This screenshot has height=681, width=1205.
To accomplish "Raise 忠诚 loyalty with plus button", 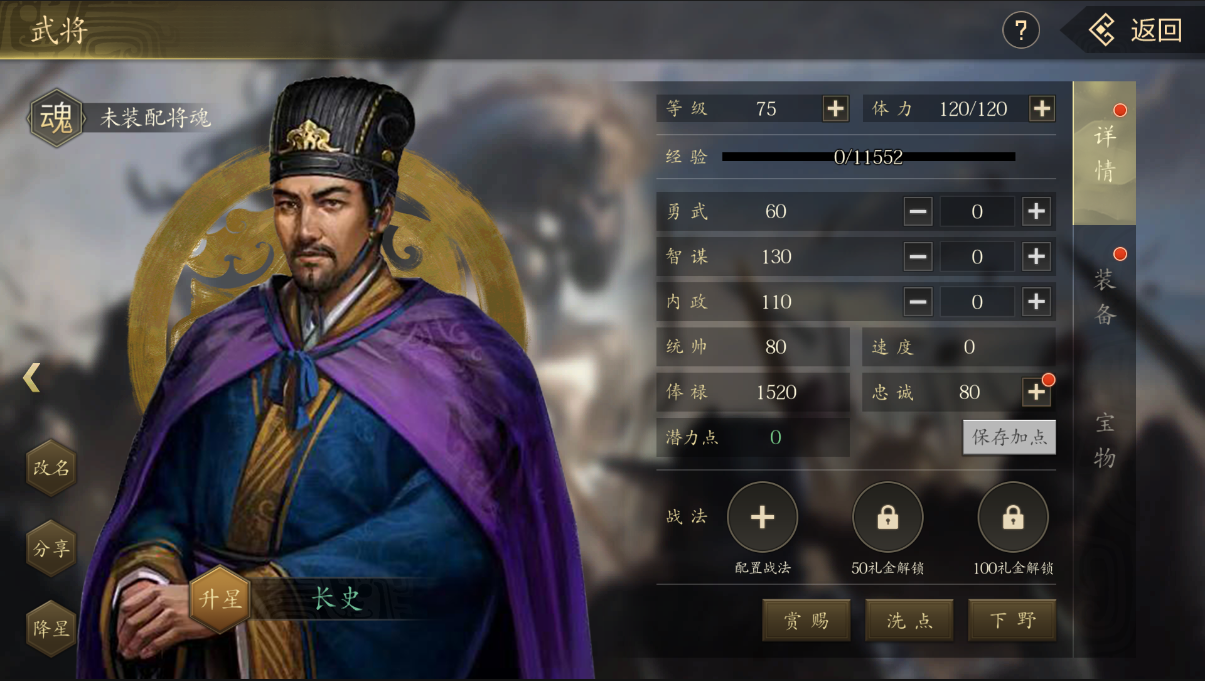I will pyautogui.click(x=1036, y=392).
